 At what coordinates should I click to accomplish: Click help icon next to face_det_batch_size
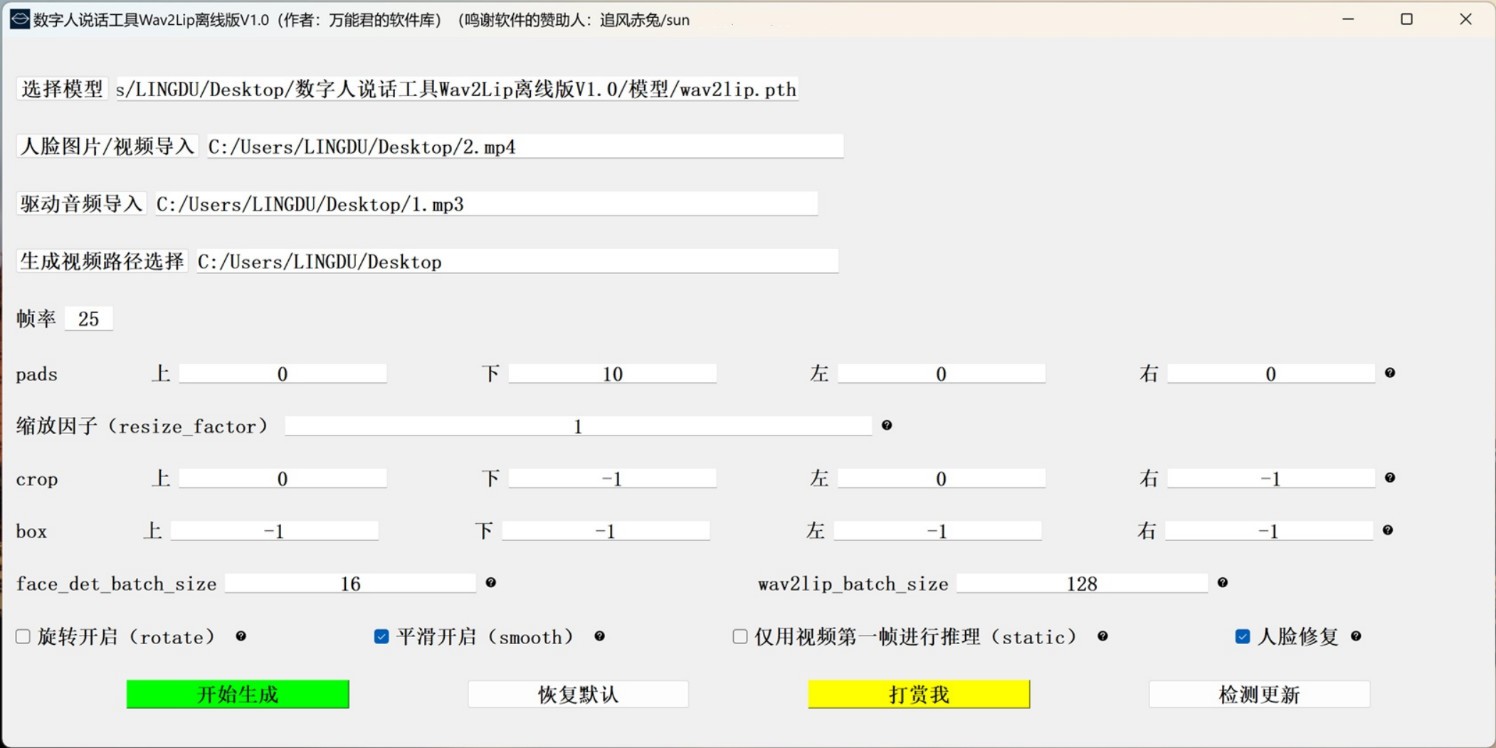click(491, 582)
